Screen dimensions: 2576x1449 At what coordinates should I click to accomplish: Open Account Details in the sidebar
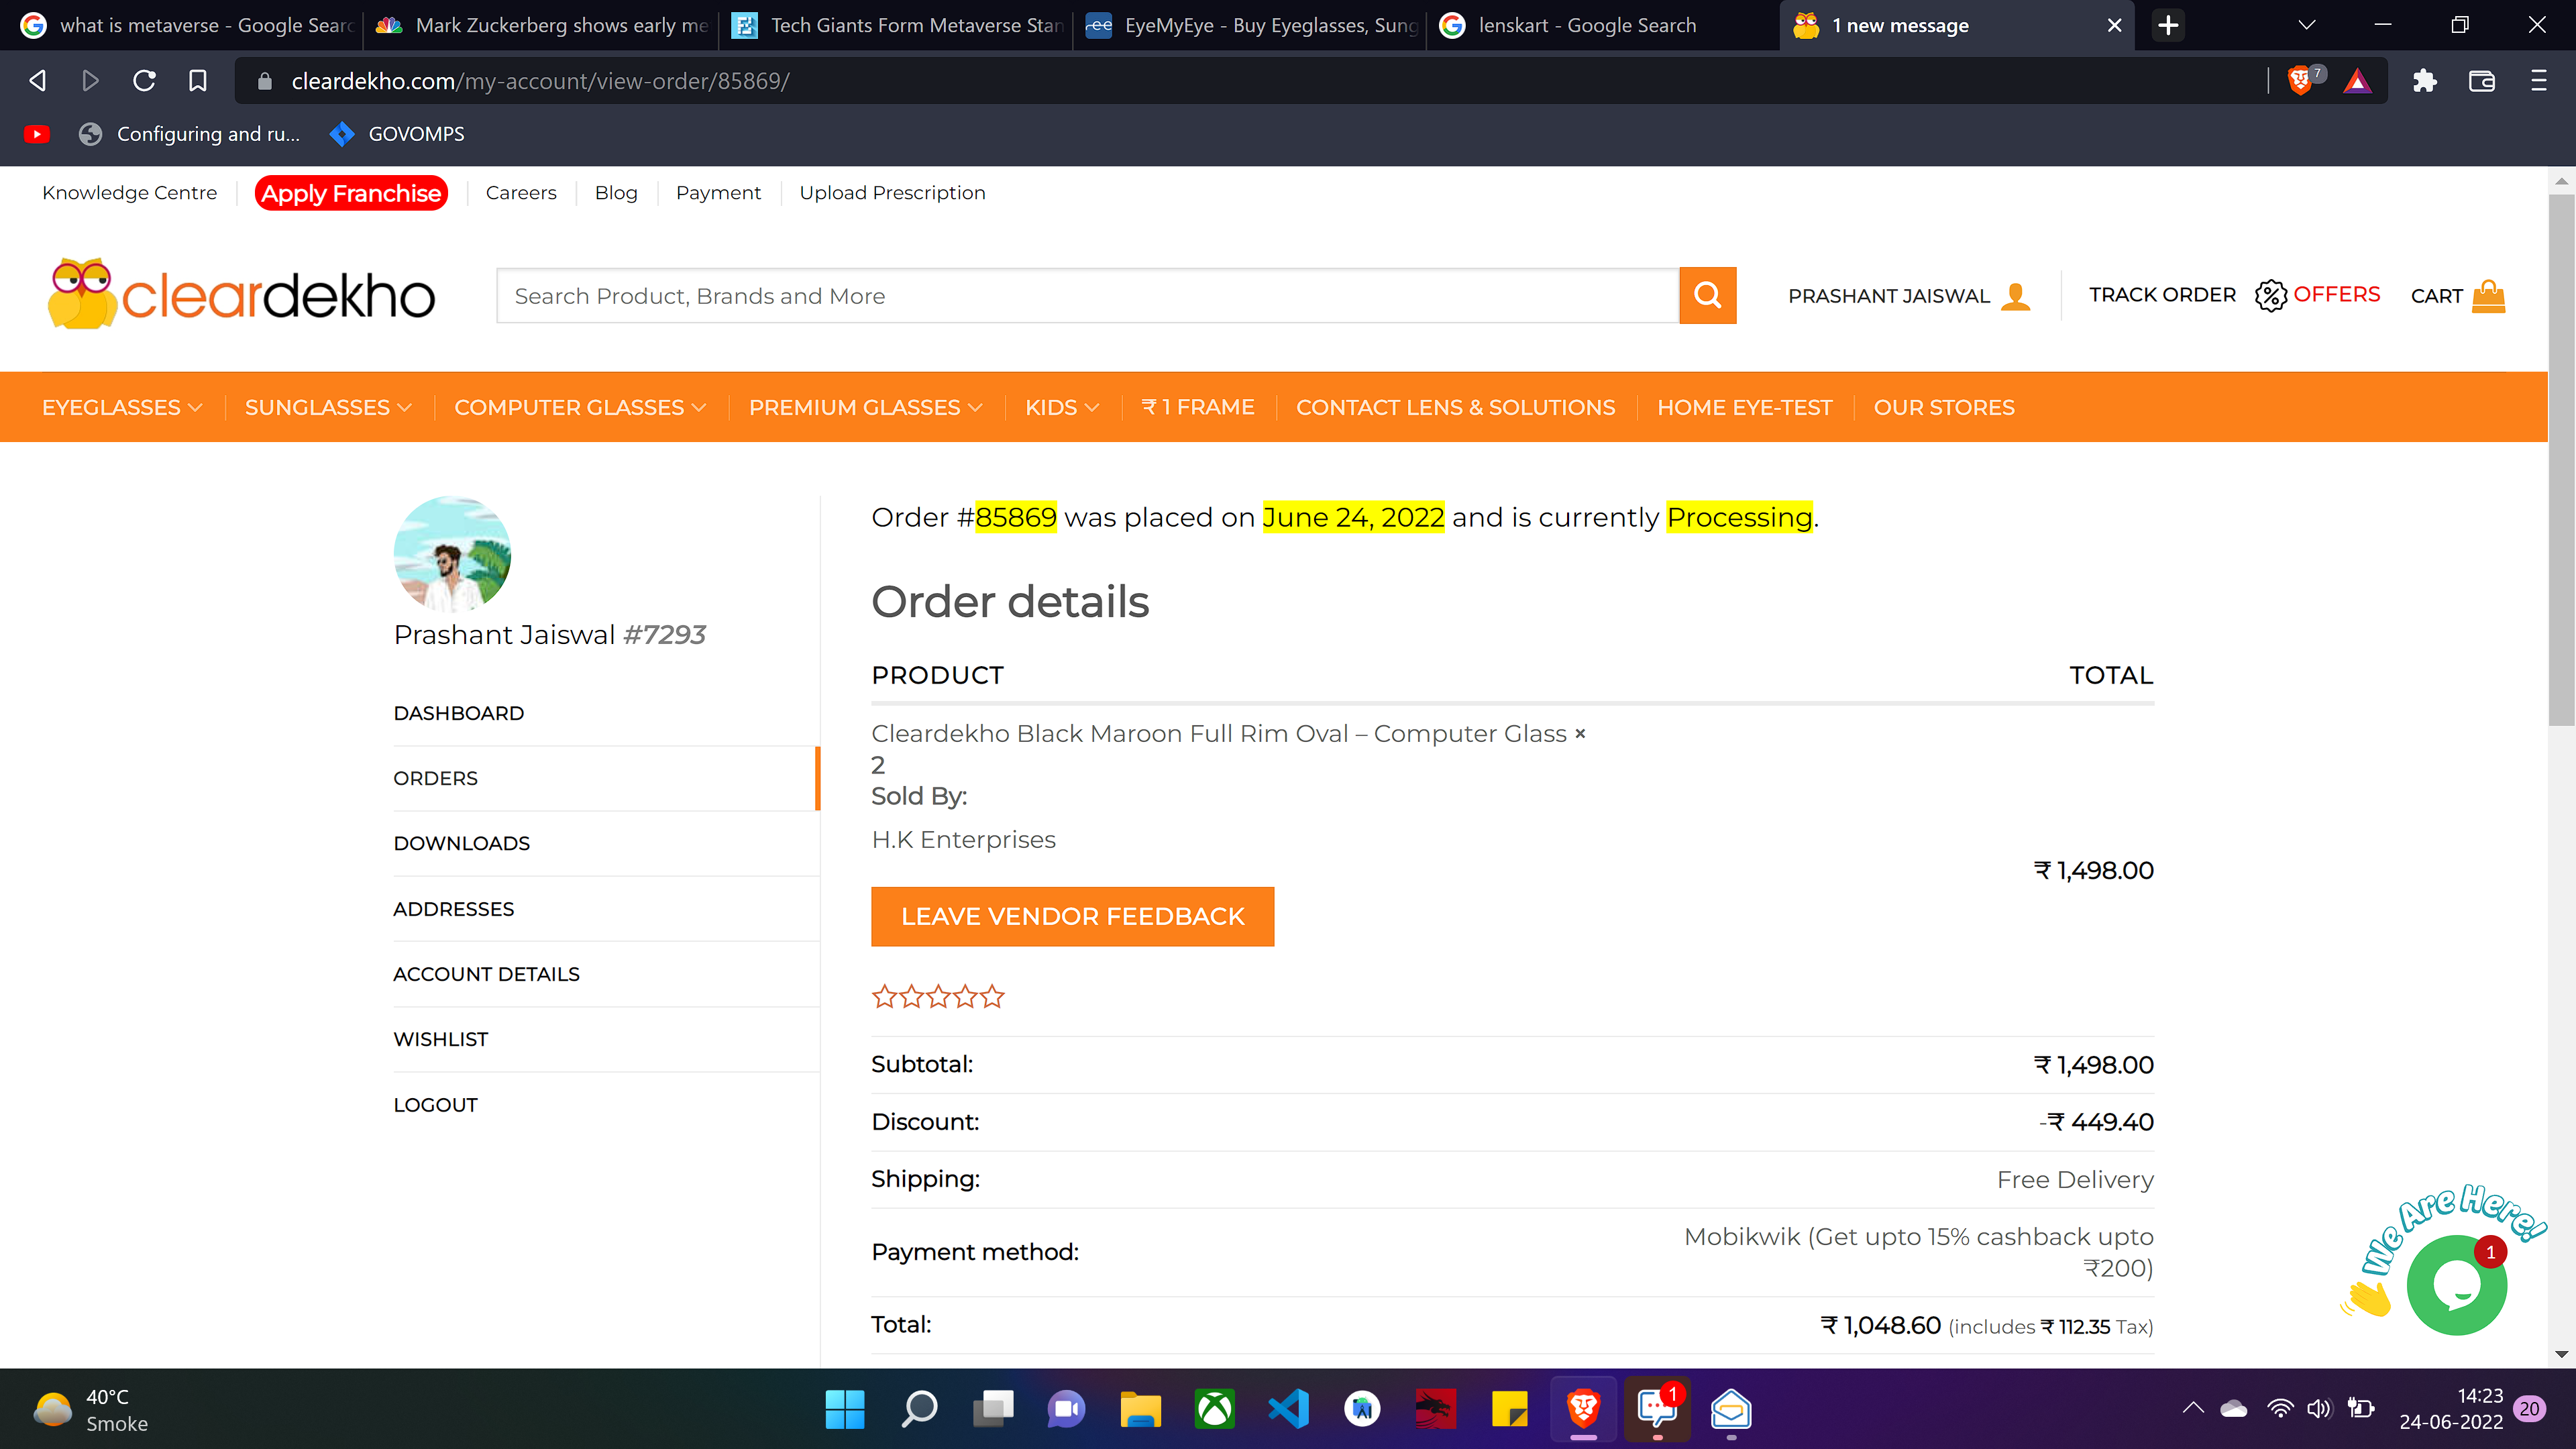(x=486, y=974)
